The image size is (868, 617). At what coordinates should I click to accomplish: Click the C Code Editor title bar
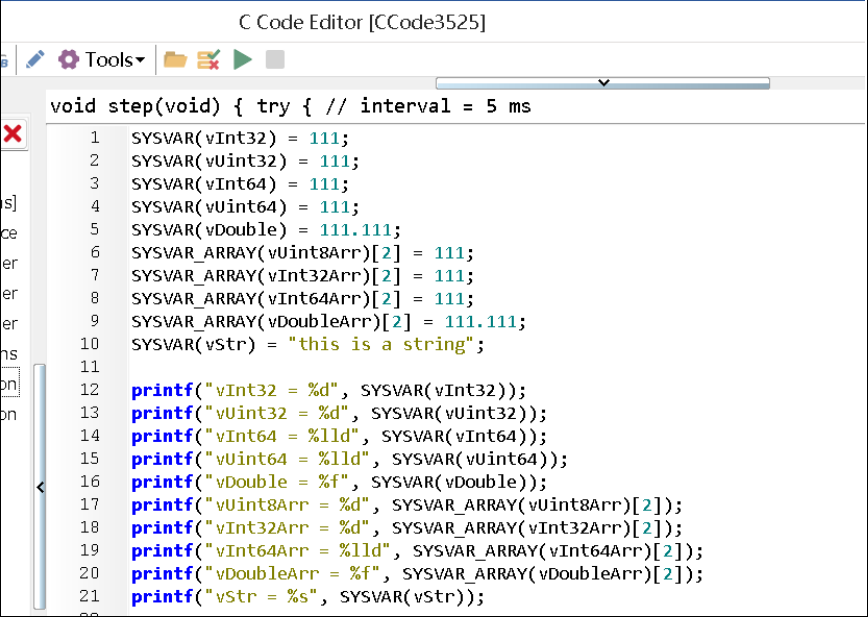coord(362,22)
